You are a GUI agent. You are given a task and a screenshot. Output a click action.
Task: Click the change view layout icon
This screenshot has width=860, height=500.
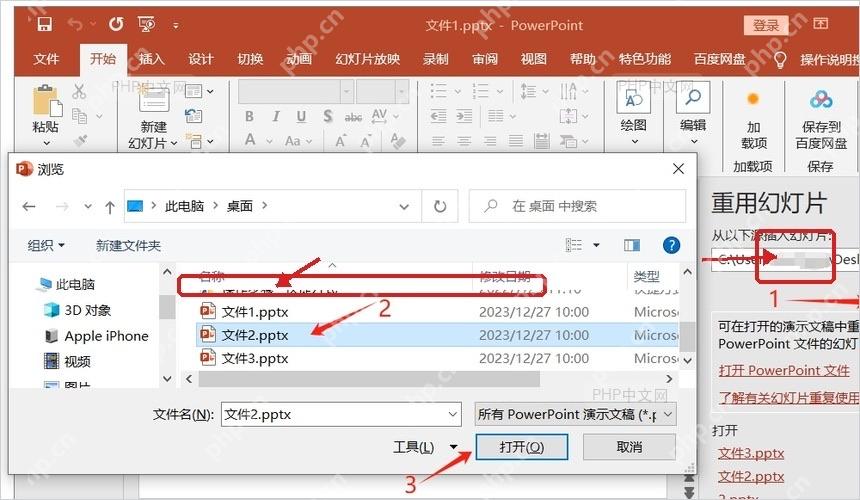(x=574, y=245)
